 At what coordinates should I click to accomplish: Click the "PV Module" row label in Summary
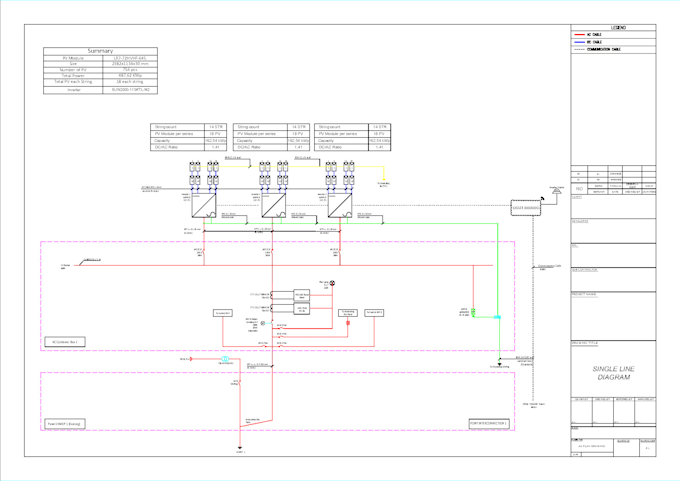tap(73, 58)
